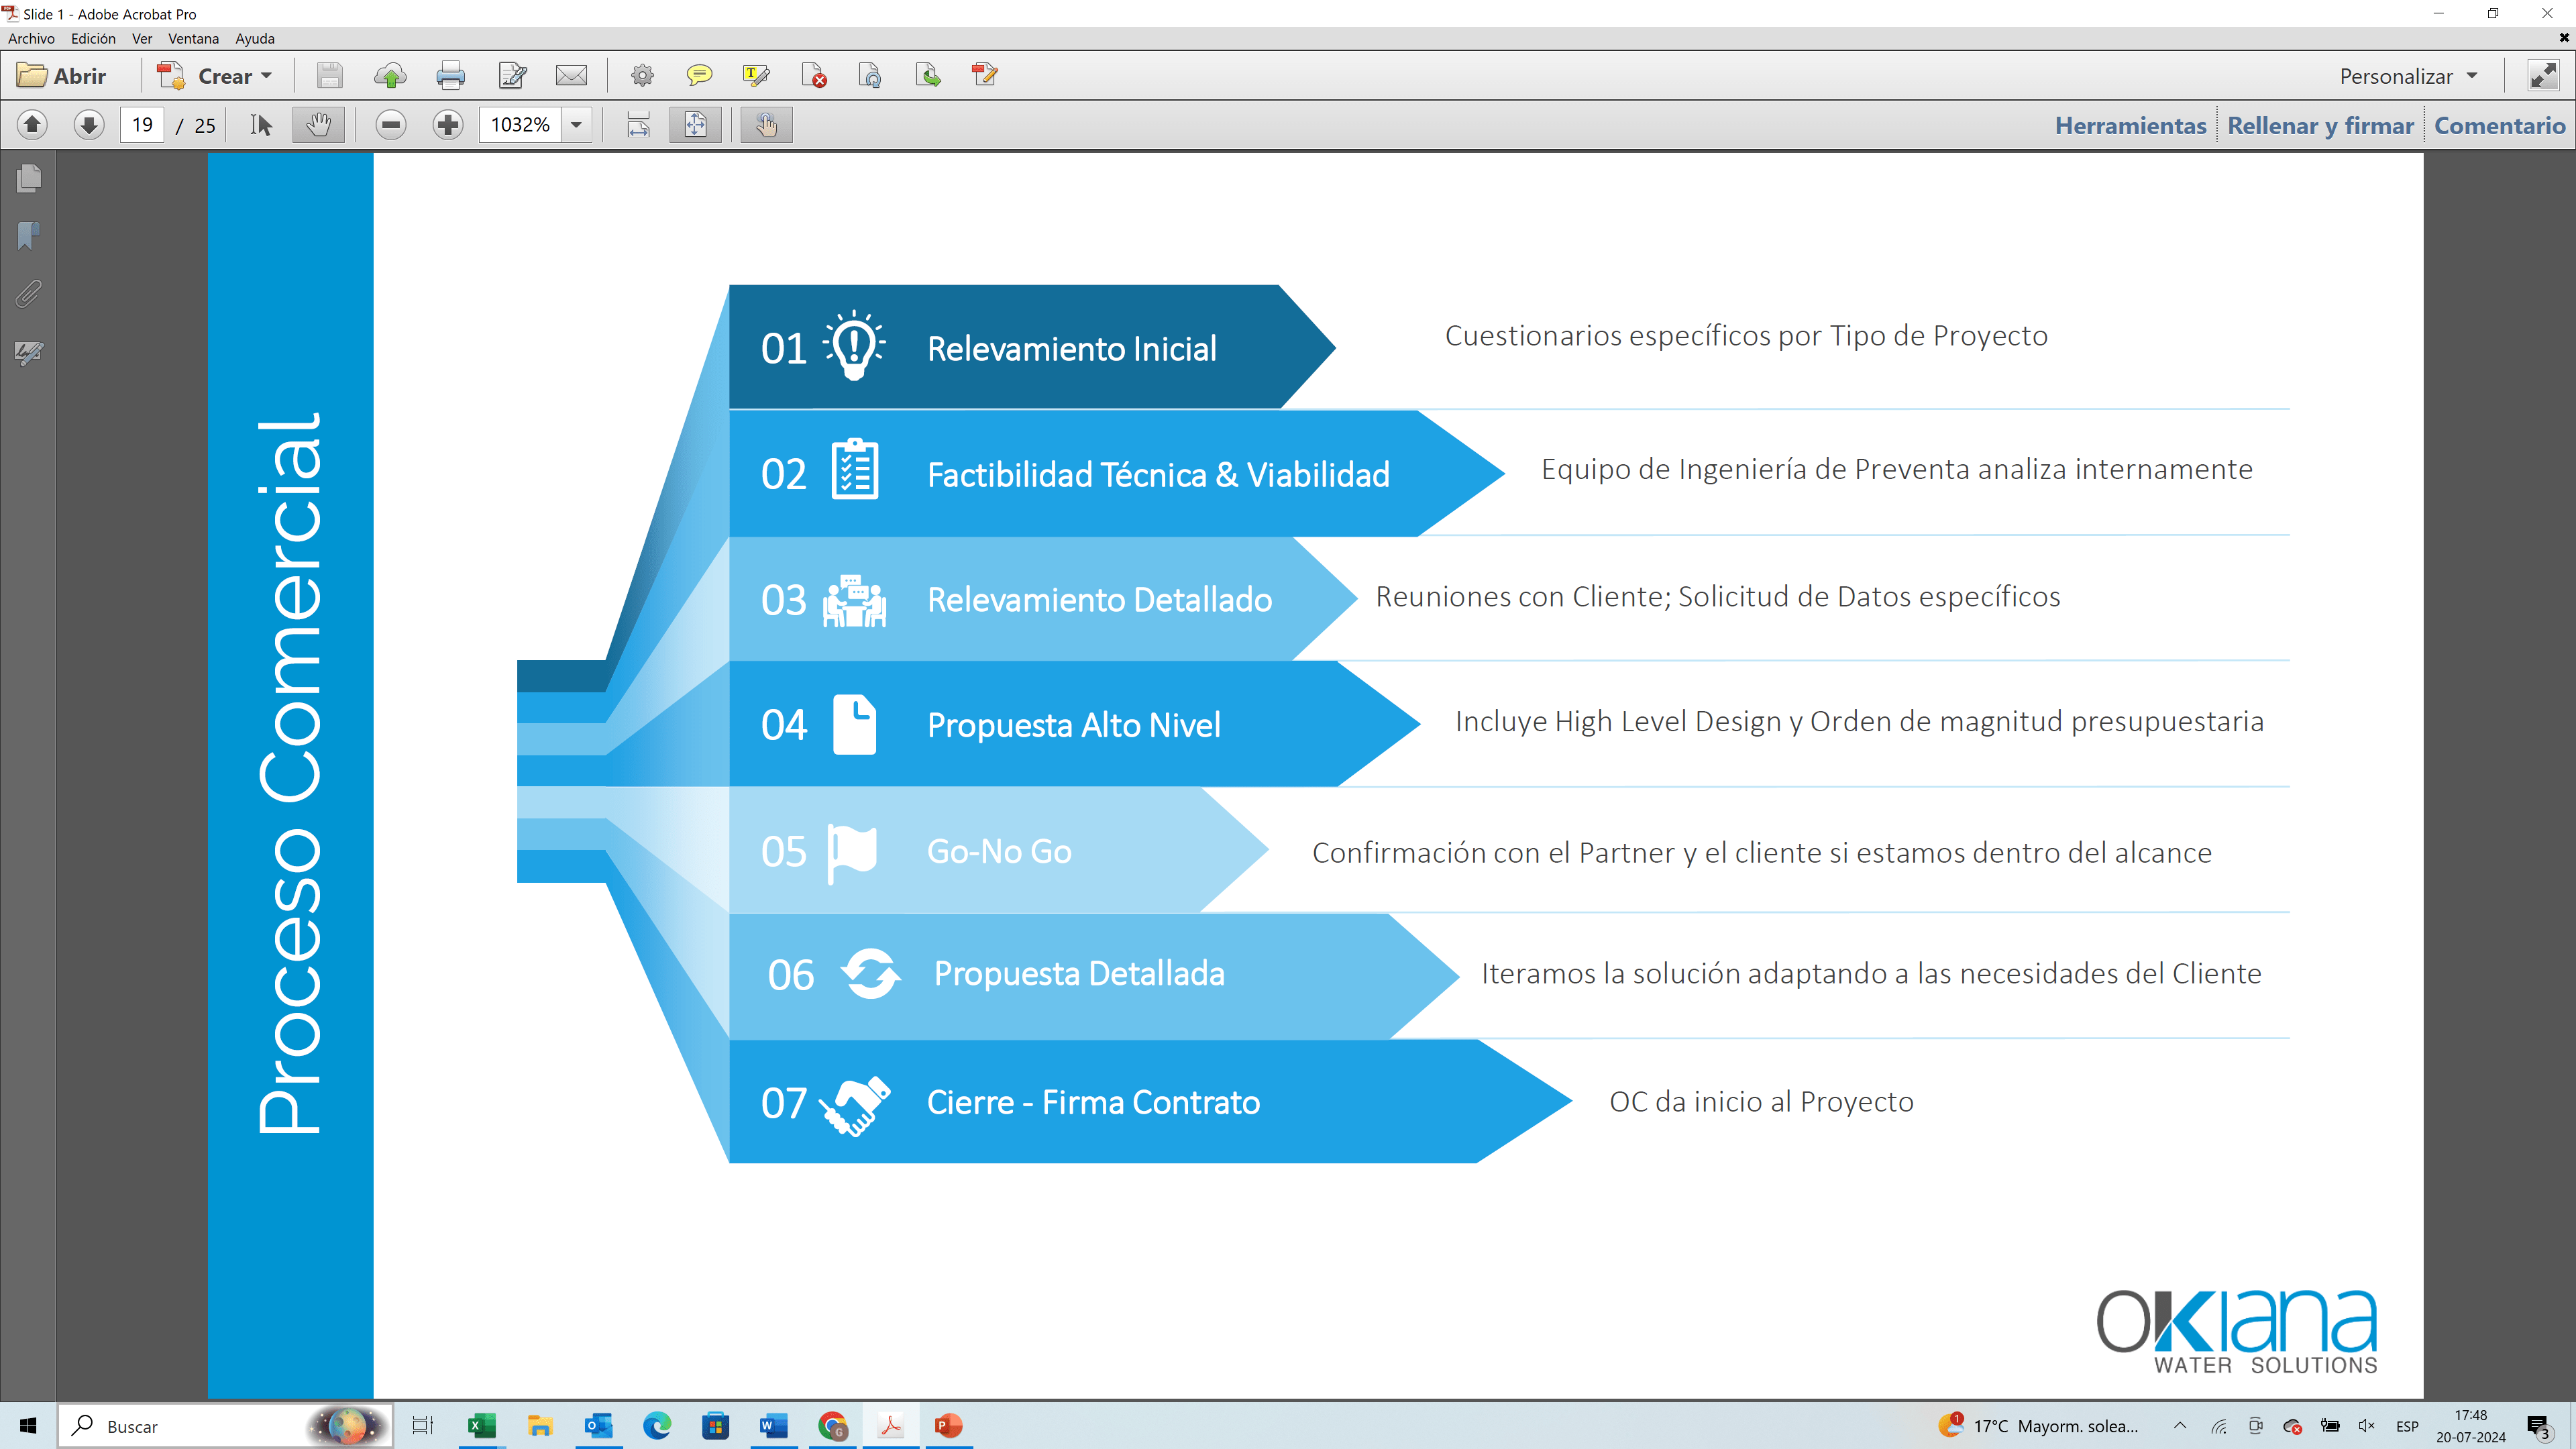The width and height of the screenshot is (2576, 1449).
Task: Open the Ventana menu
Action: [193, 38]
